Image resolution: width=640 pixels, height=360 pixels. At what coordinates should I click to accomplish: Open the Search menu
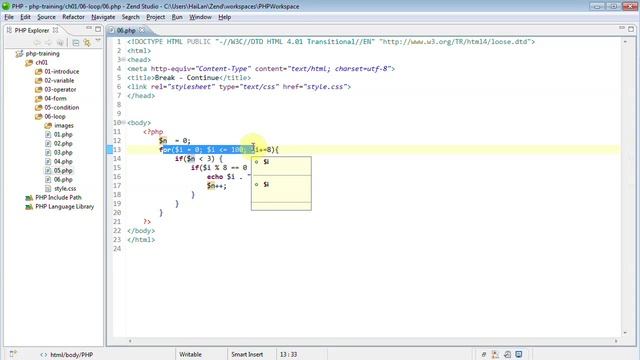131,17
